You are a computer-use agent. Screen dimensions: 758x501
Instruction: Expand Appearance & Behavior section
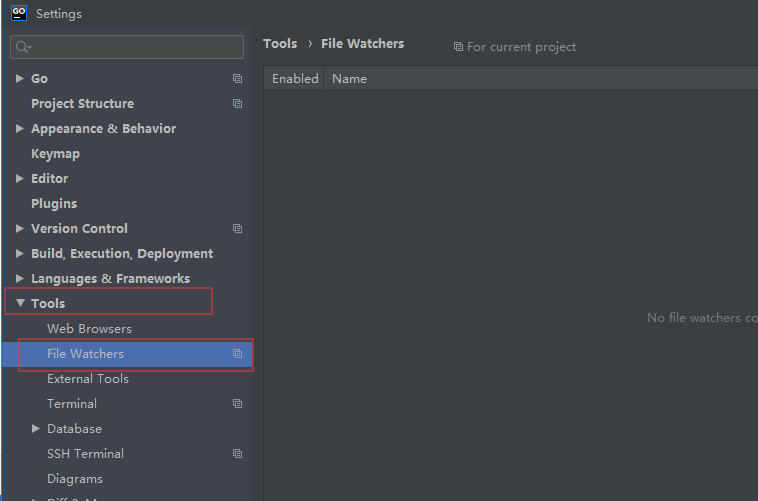tap(20, 129)
